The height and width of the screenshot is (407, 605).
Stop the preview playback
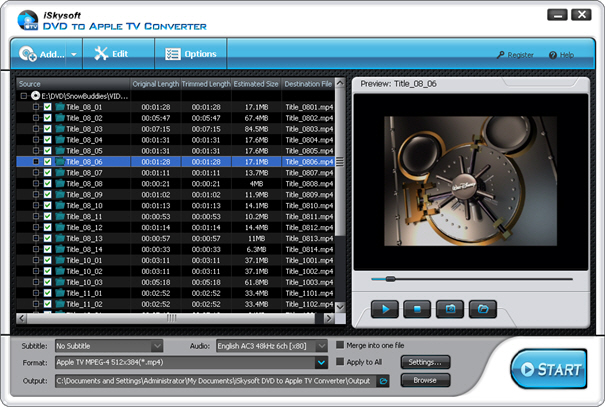coord(417,309)
